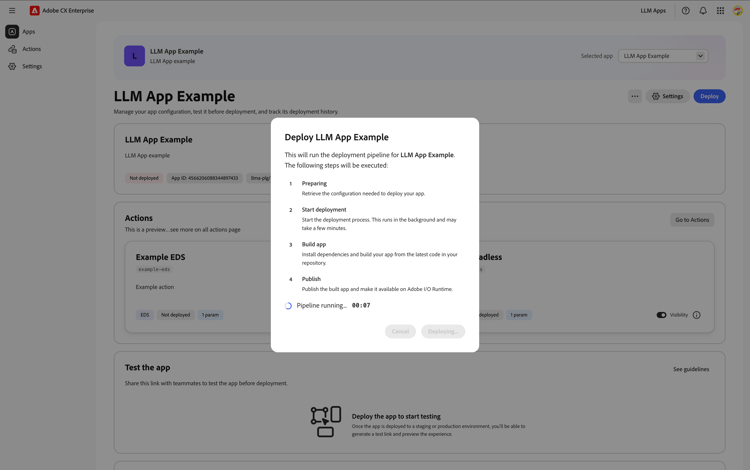This screenshot has width=750, height=470.
Task: Click the Example EDS card title
Action: click(160, 257)
